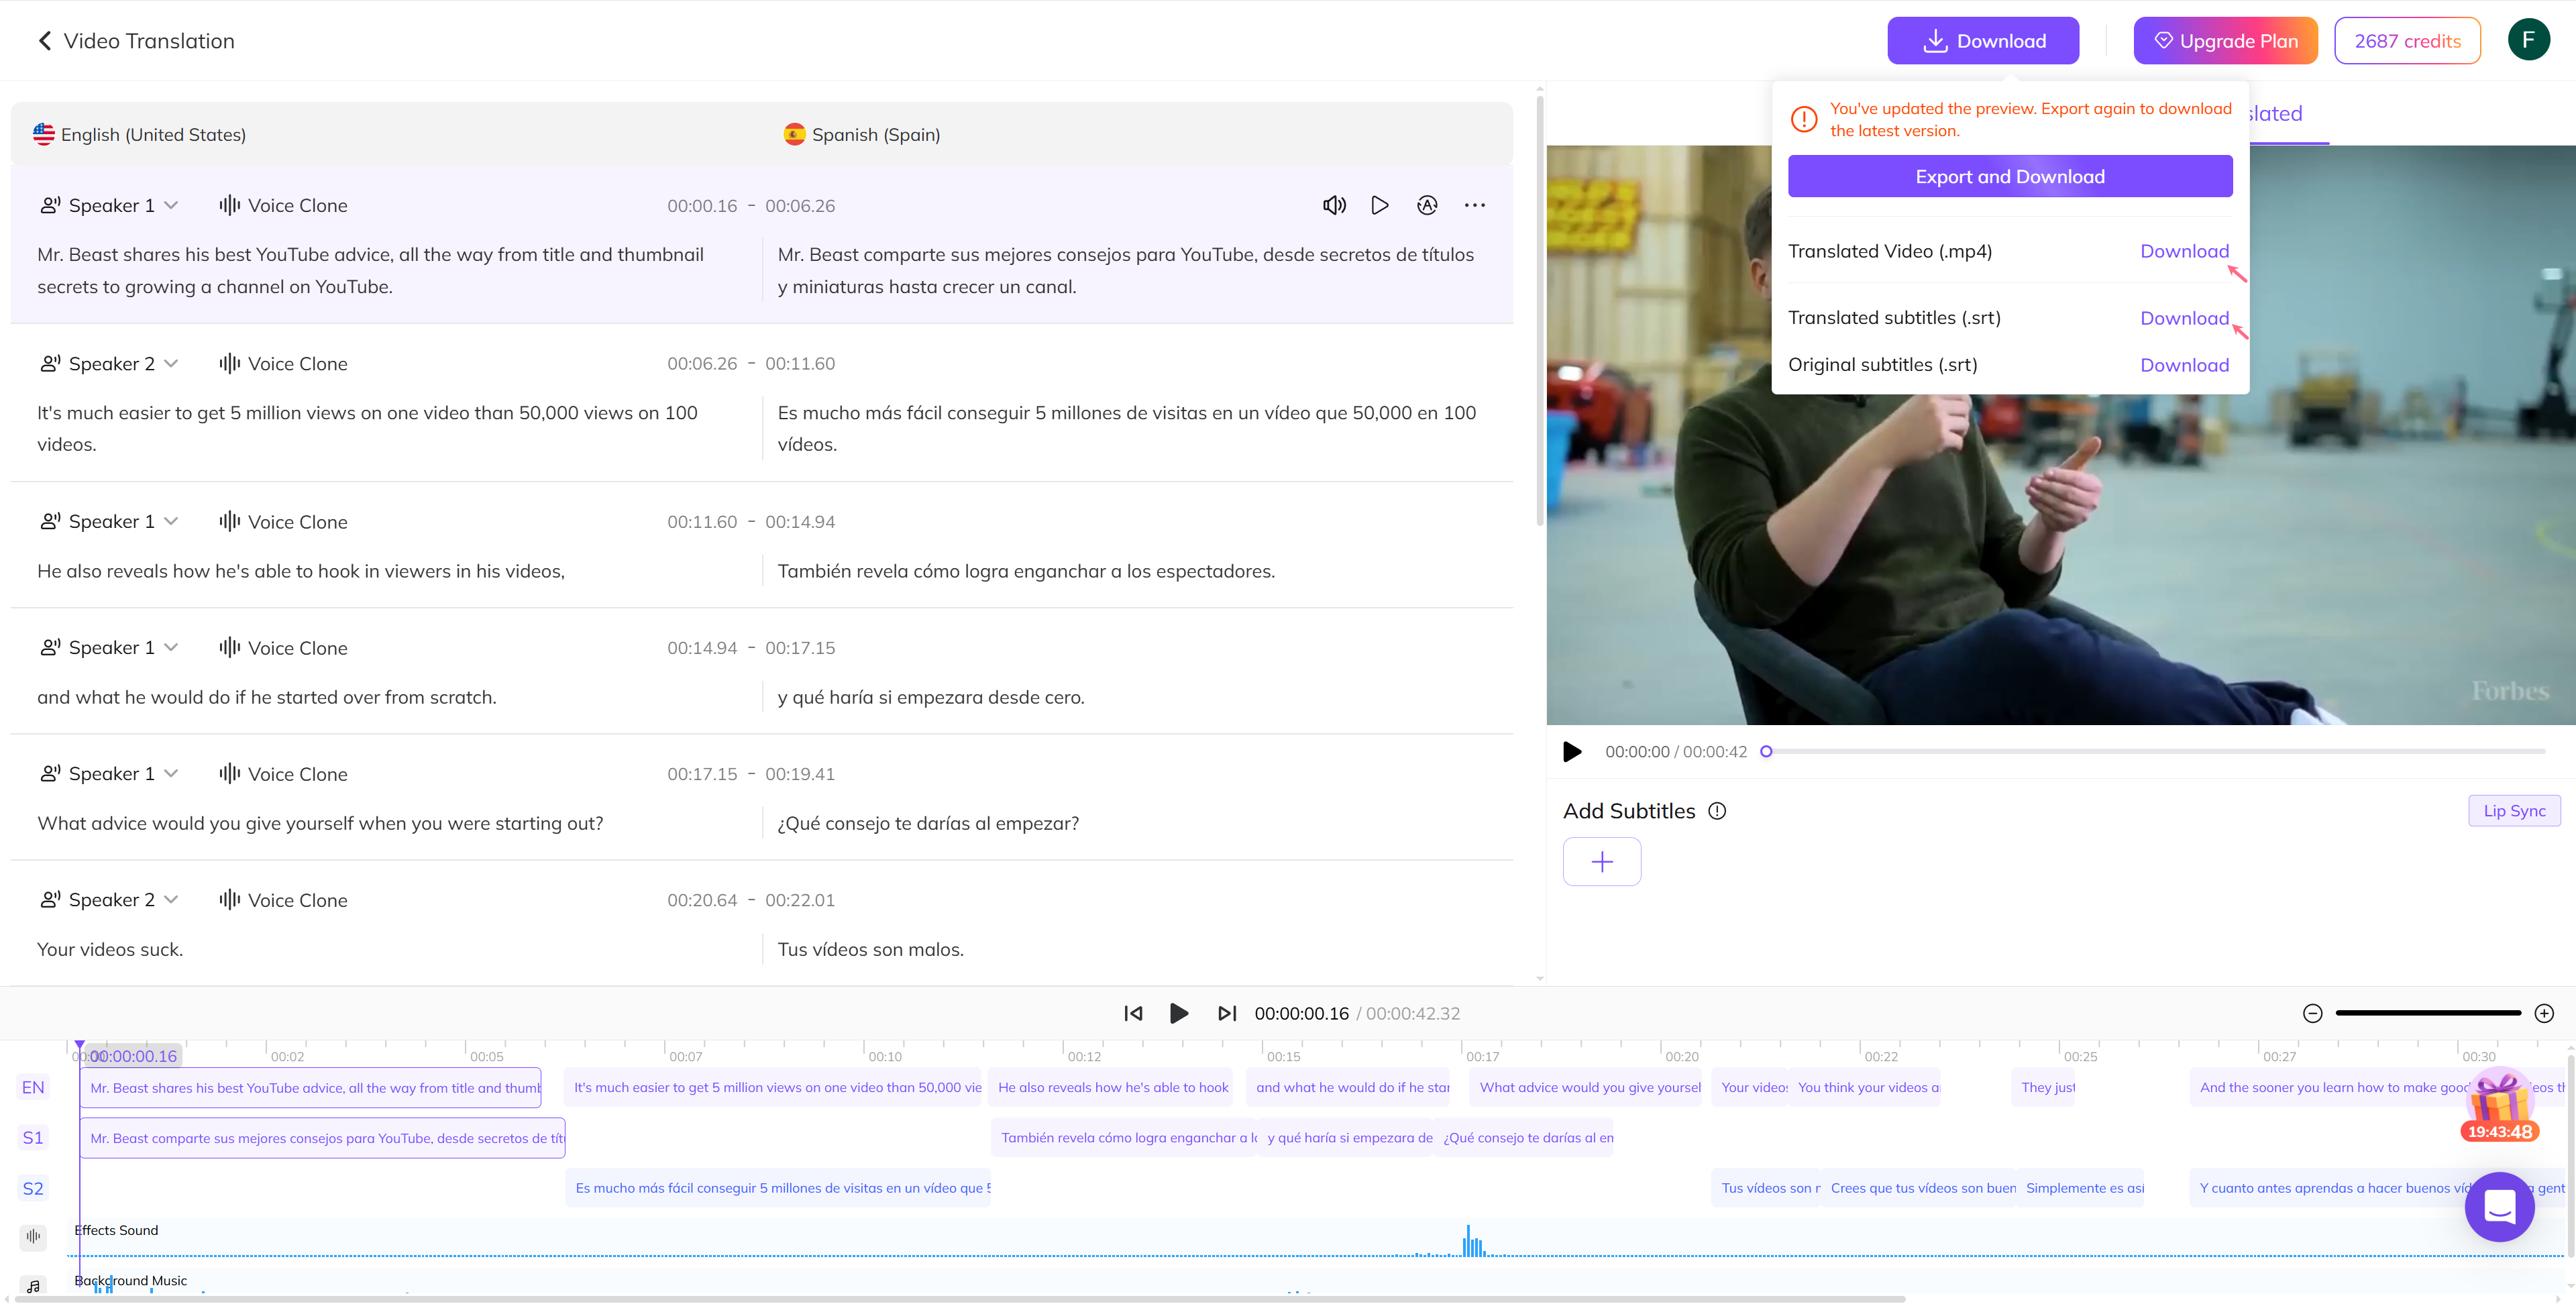Click Voice Clone for the 00:17.15 segment
This screenshot has height=1304, width=2576.
click(283, 774)
